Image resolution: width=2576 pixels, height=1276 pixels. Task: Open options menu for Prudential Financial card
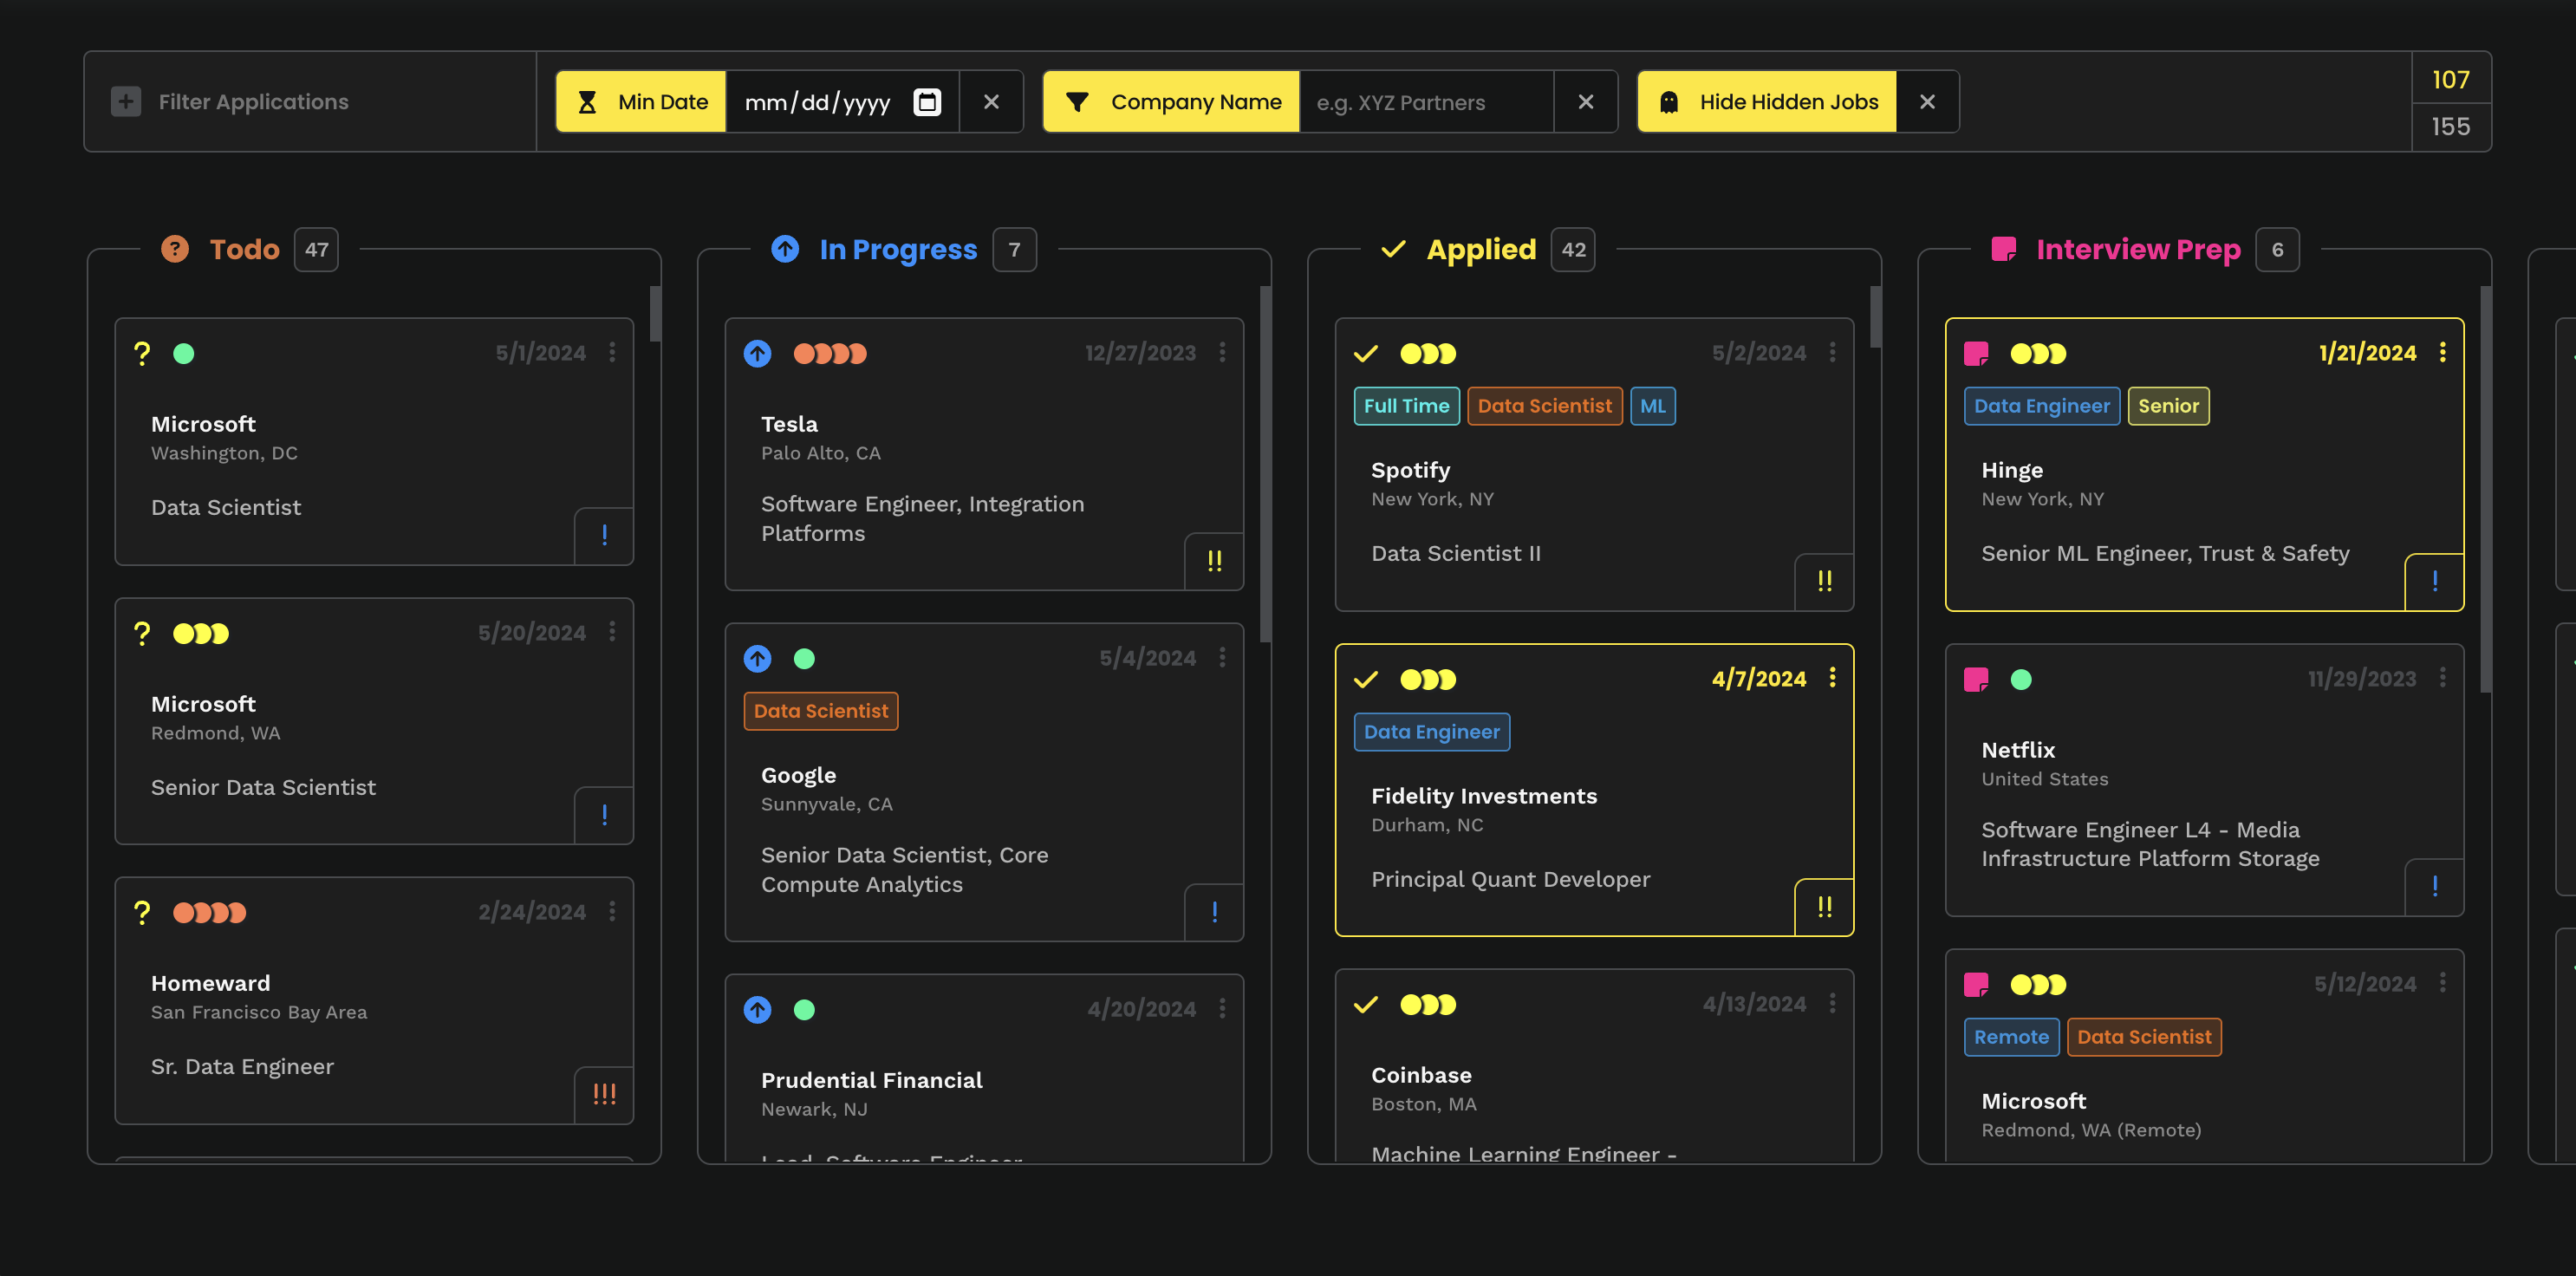[x=1222, y=1008]
